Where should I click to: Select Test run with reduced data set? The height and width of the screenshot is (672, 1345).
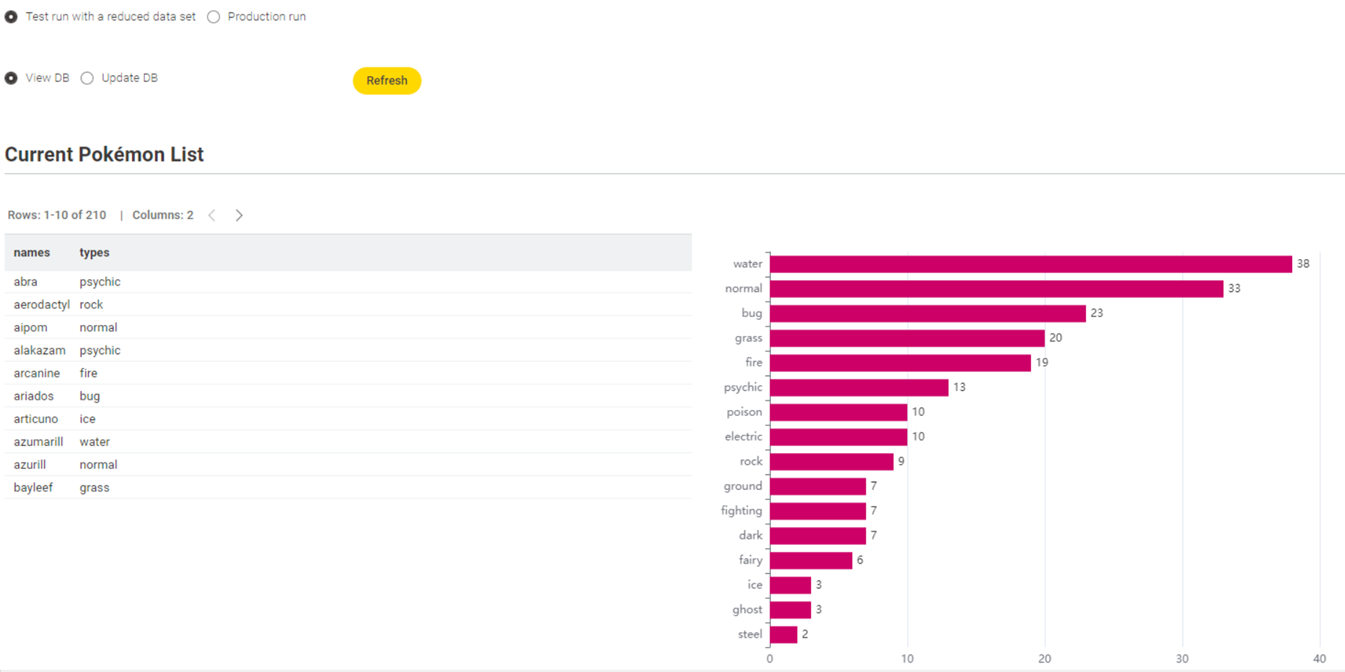pos(11,17)
